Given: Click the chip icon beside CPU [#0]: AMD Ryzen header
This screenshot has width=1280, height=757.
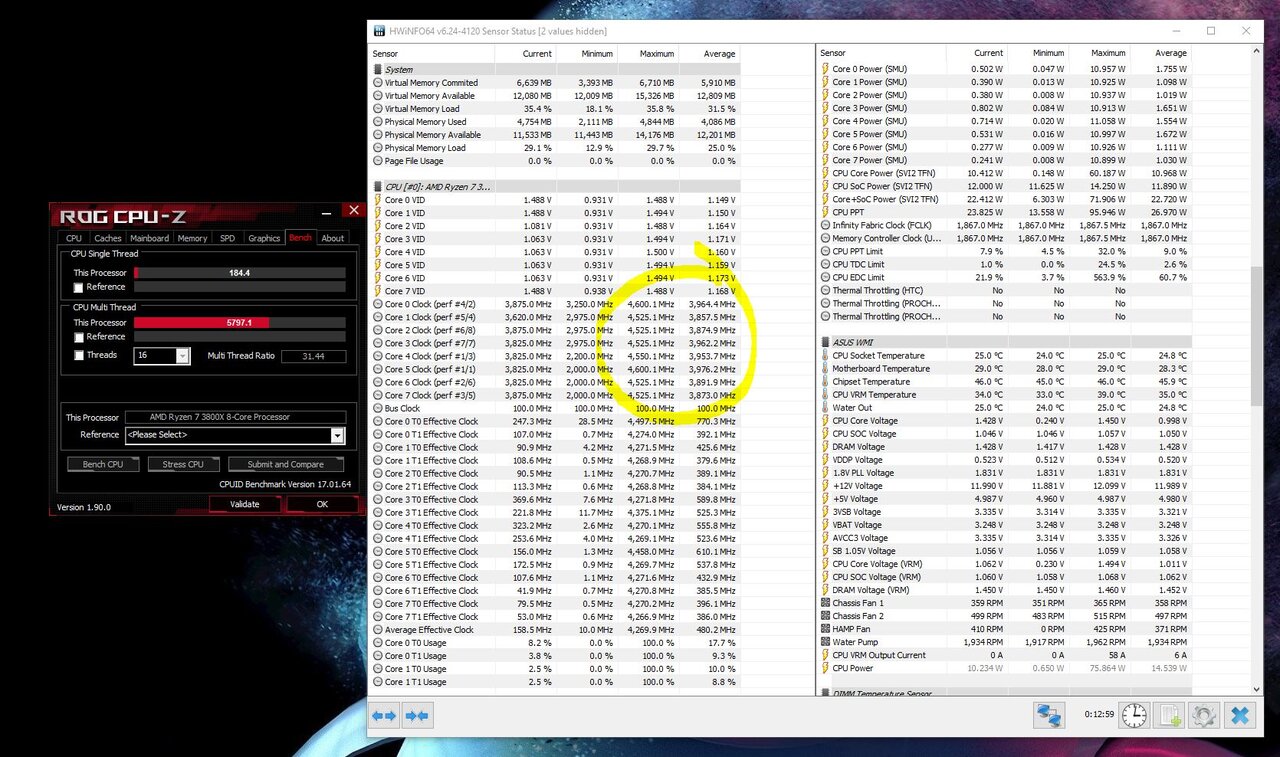Looking at the screenshot, I should (378, 187).
